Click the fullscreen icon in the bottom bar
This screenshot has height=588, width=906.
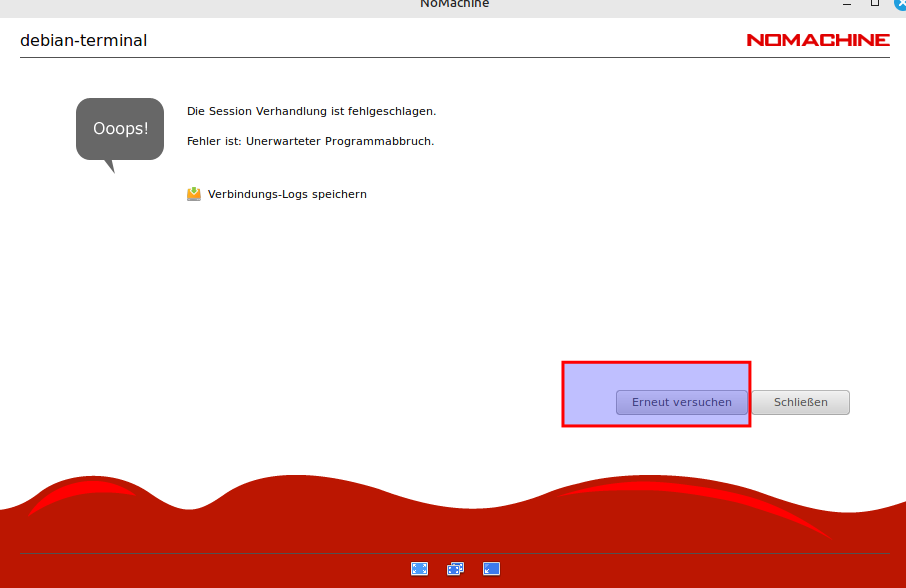click(x=419, y=569)
